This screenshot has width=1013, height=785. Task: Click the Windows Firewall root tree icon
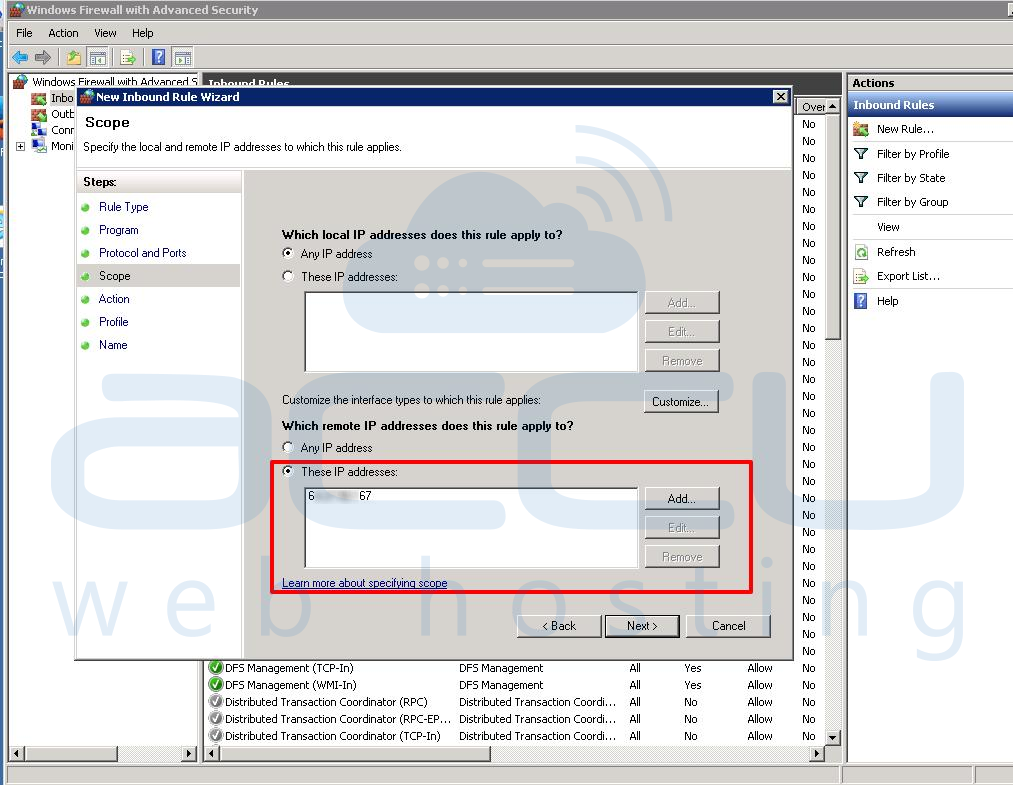21,81
